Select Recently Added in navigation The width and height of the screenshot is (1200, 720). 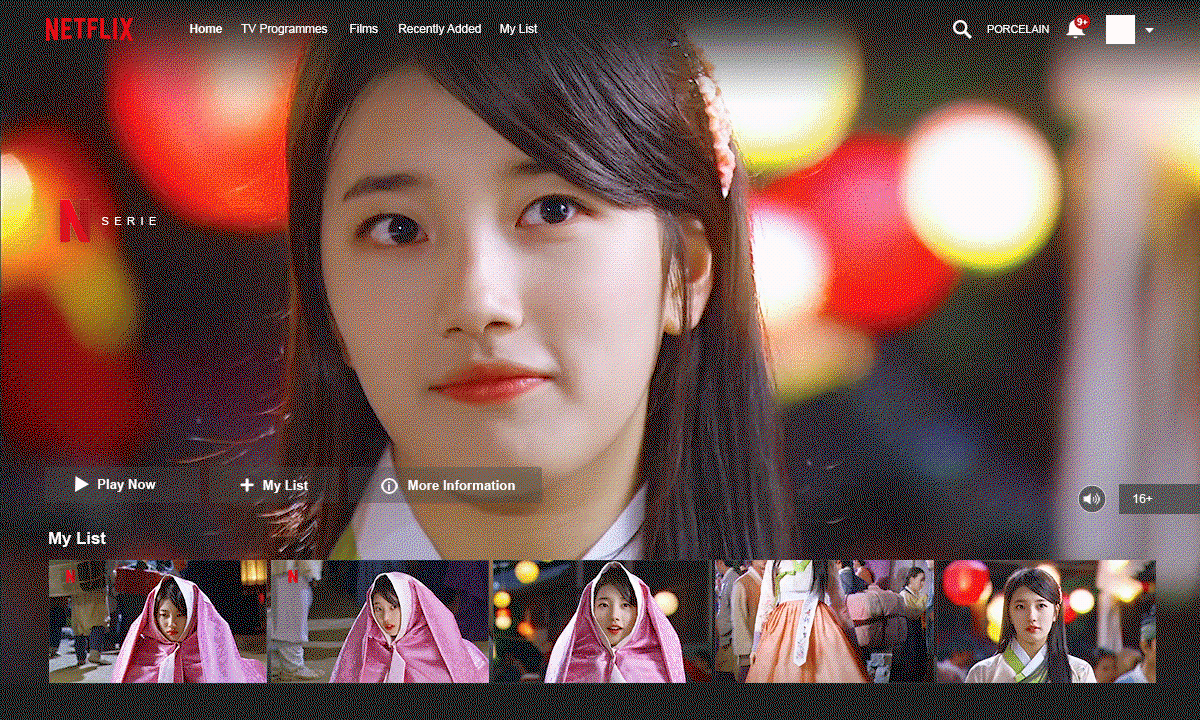440,29
